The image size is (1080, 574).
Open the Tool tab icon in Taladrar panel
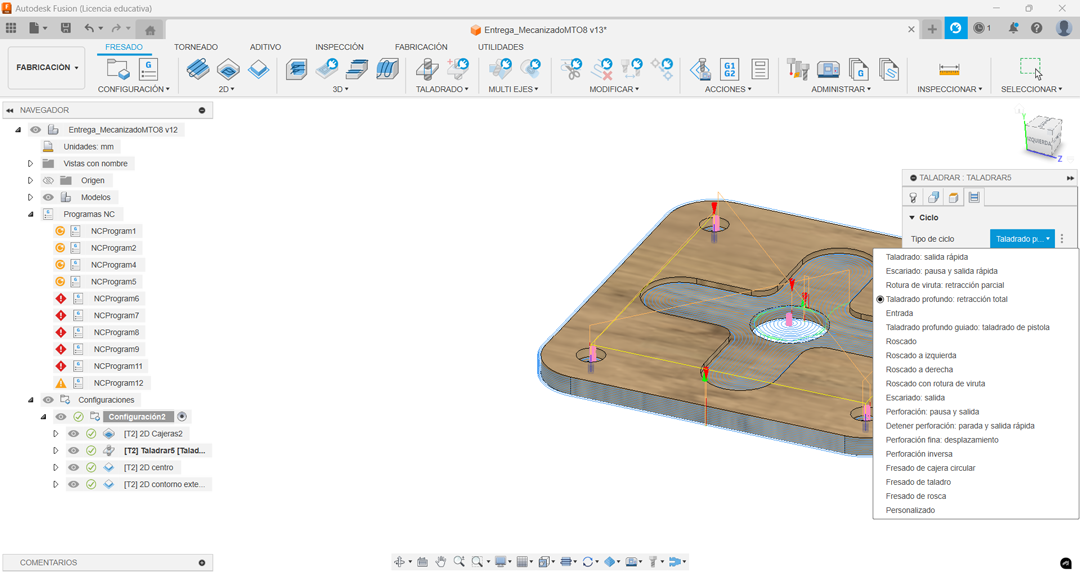tap(913, 198)
